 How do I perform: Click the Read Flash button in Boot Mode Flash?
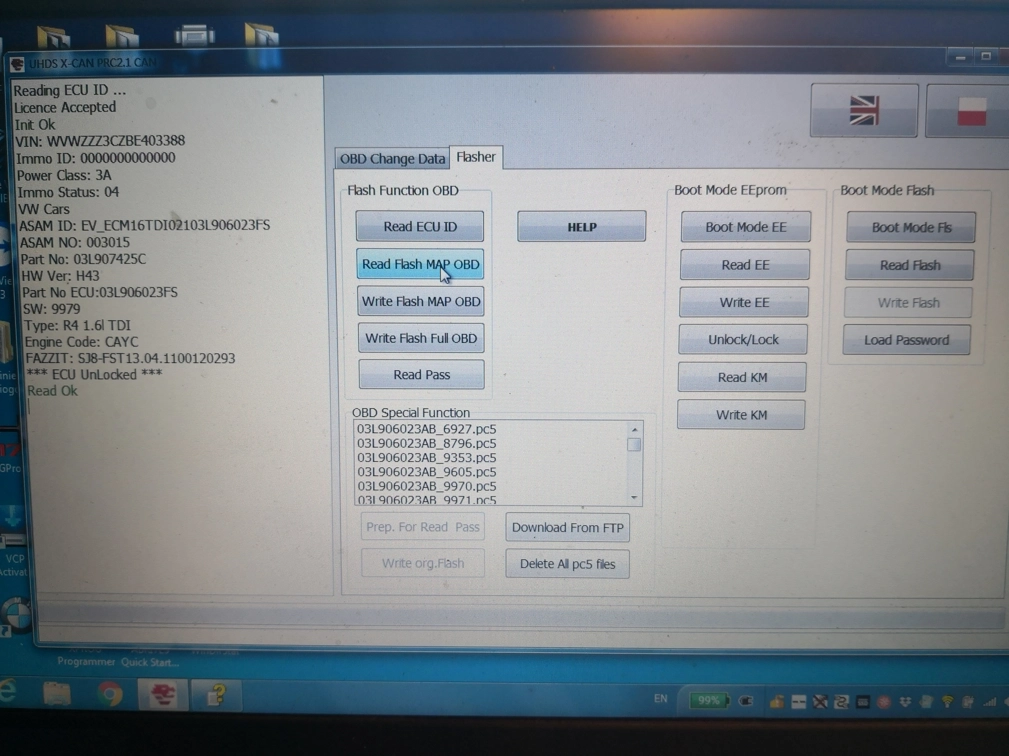click(x=910, y=265)
